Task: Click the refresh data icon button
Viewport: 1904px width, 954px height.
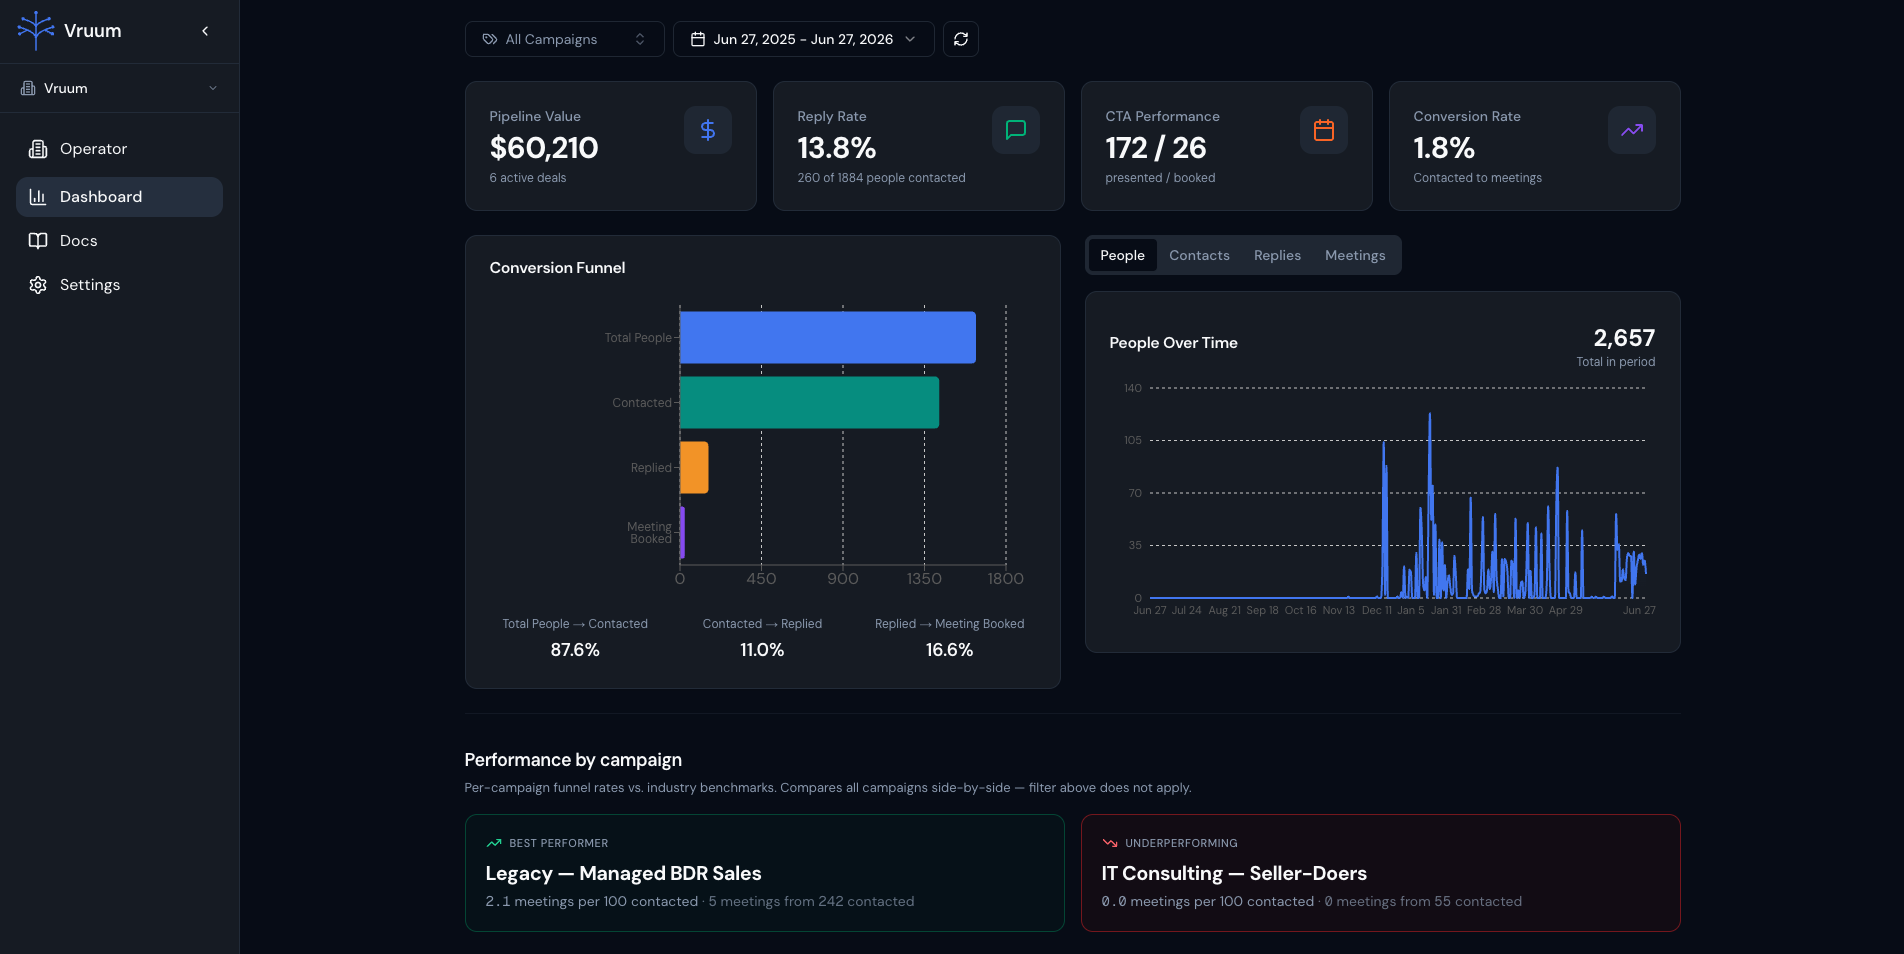Action: [961, 39]
